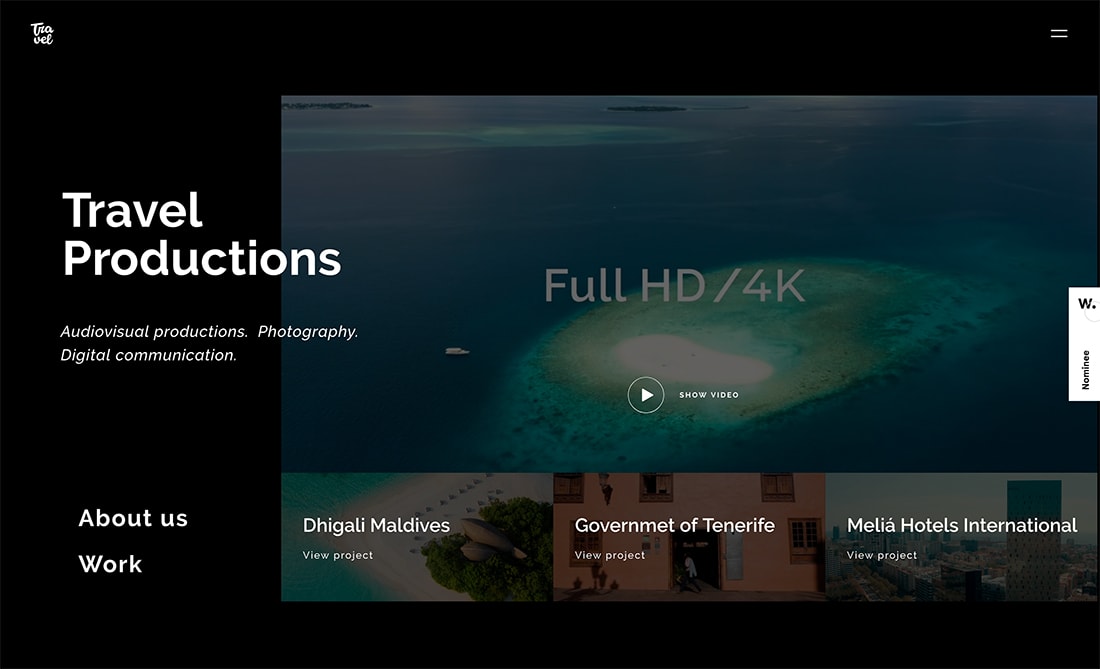Click View project under Governmet of Tenerife
The height and width of the screenshot is (669, 1100).
point(610,555)
